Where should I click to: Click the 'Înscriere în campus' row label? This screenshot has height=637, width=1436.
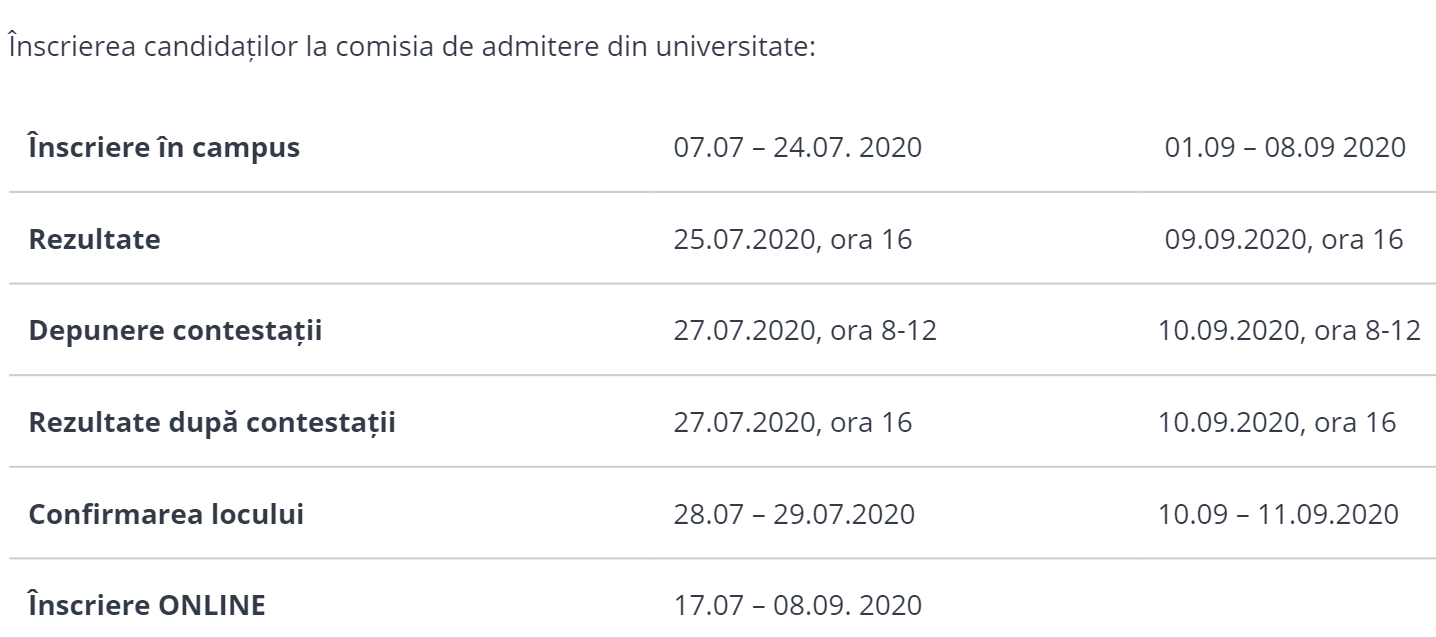pos(164,147)
